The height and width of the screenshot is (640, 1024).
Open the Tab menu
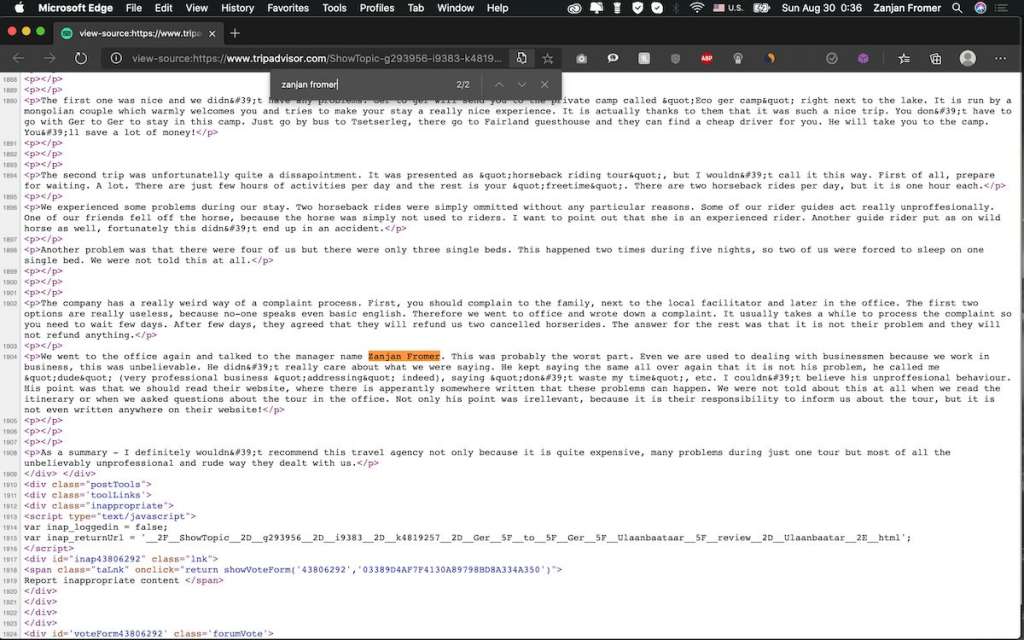415,8
